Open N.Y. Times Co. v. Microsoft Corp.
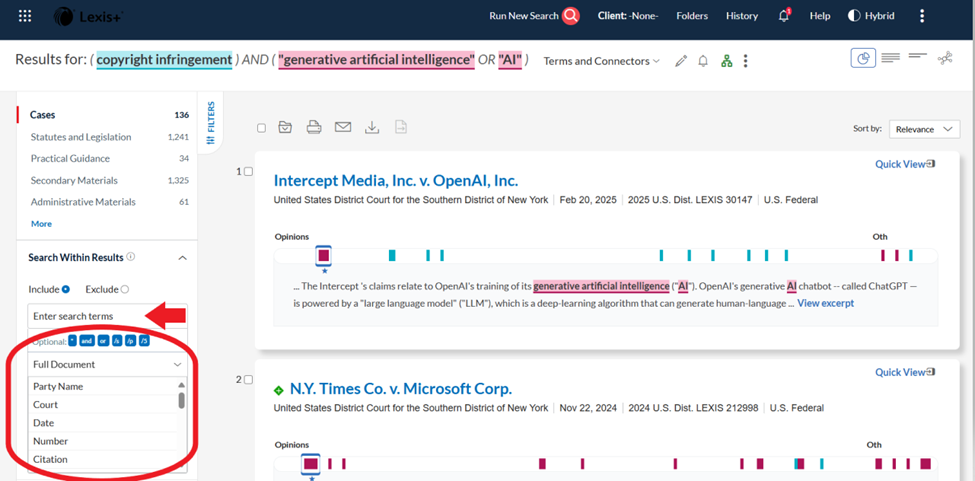 [x=401, y=389]
